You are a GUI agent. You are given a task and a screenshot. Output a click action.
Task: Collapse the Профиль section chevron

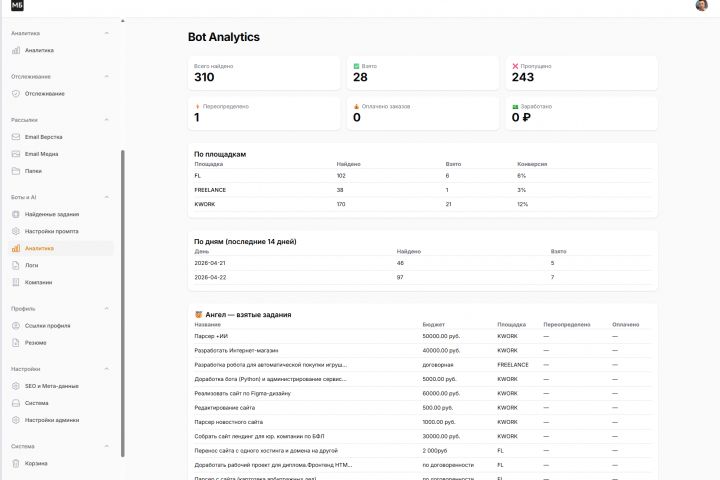click(x=107, y=309)
